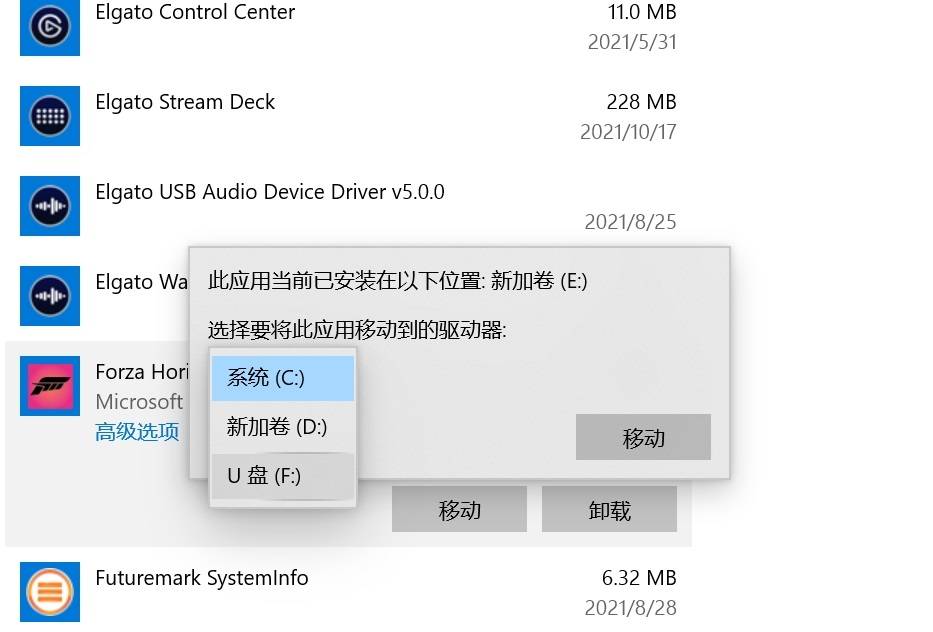Click the 卸载 button for Forza Horizon
The image size is (933, 632).
point(610,509)
